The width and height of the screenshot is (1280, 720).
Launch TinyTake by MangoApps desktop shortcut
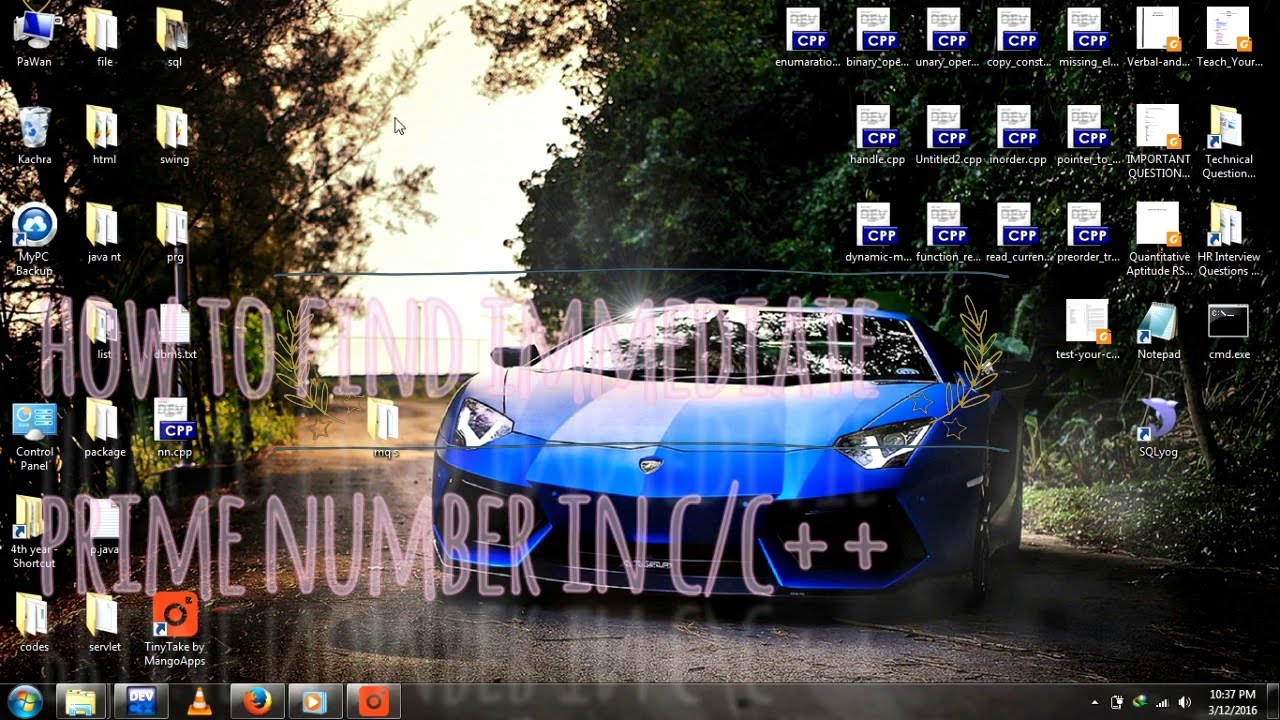point(174,630)
